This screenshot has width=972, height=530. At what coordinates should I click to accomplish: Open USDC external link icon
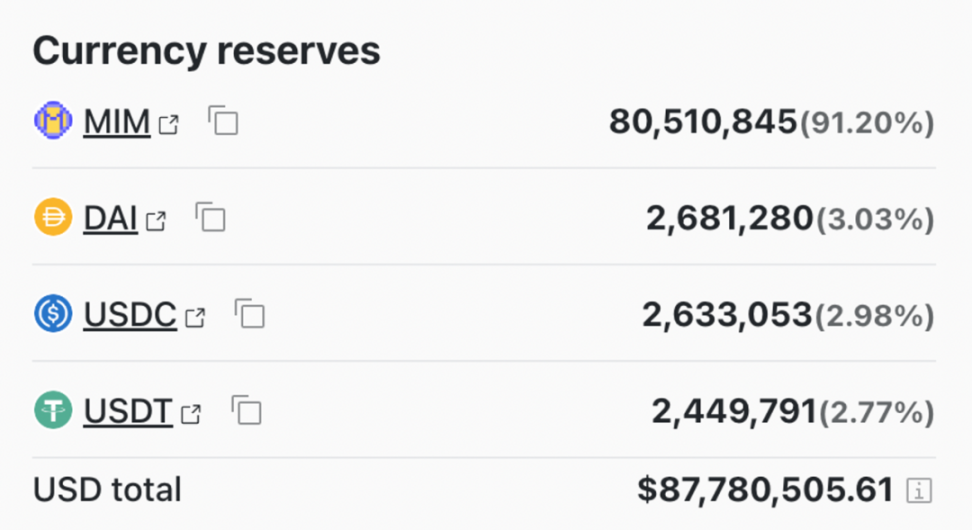[x=196, y=318]
